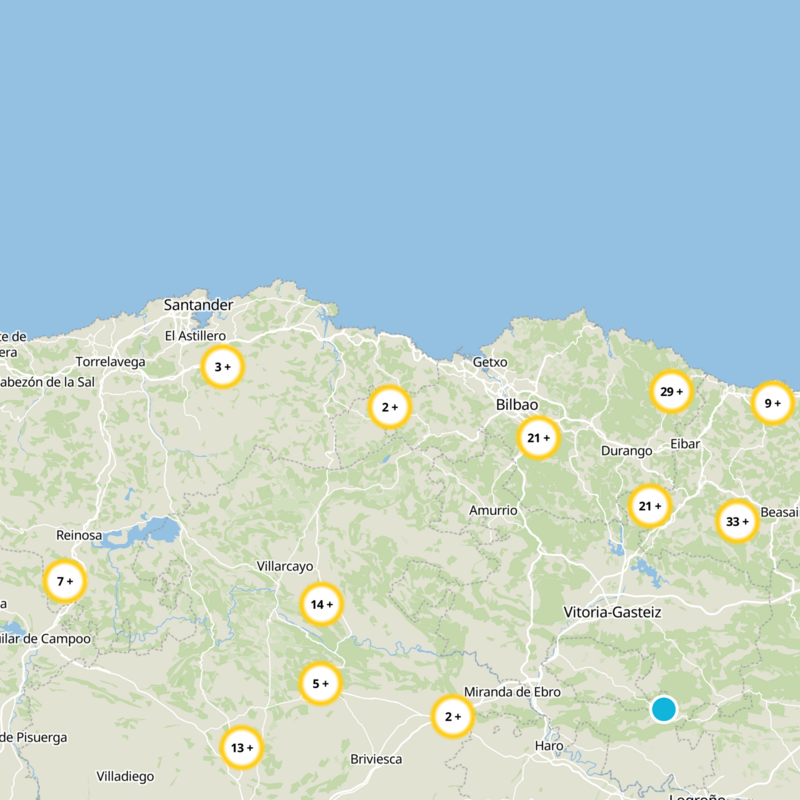Expand the 21+ cluster beside Bilbao
Viewport: 800px width, 800px height.
[539, 438]
